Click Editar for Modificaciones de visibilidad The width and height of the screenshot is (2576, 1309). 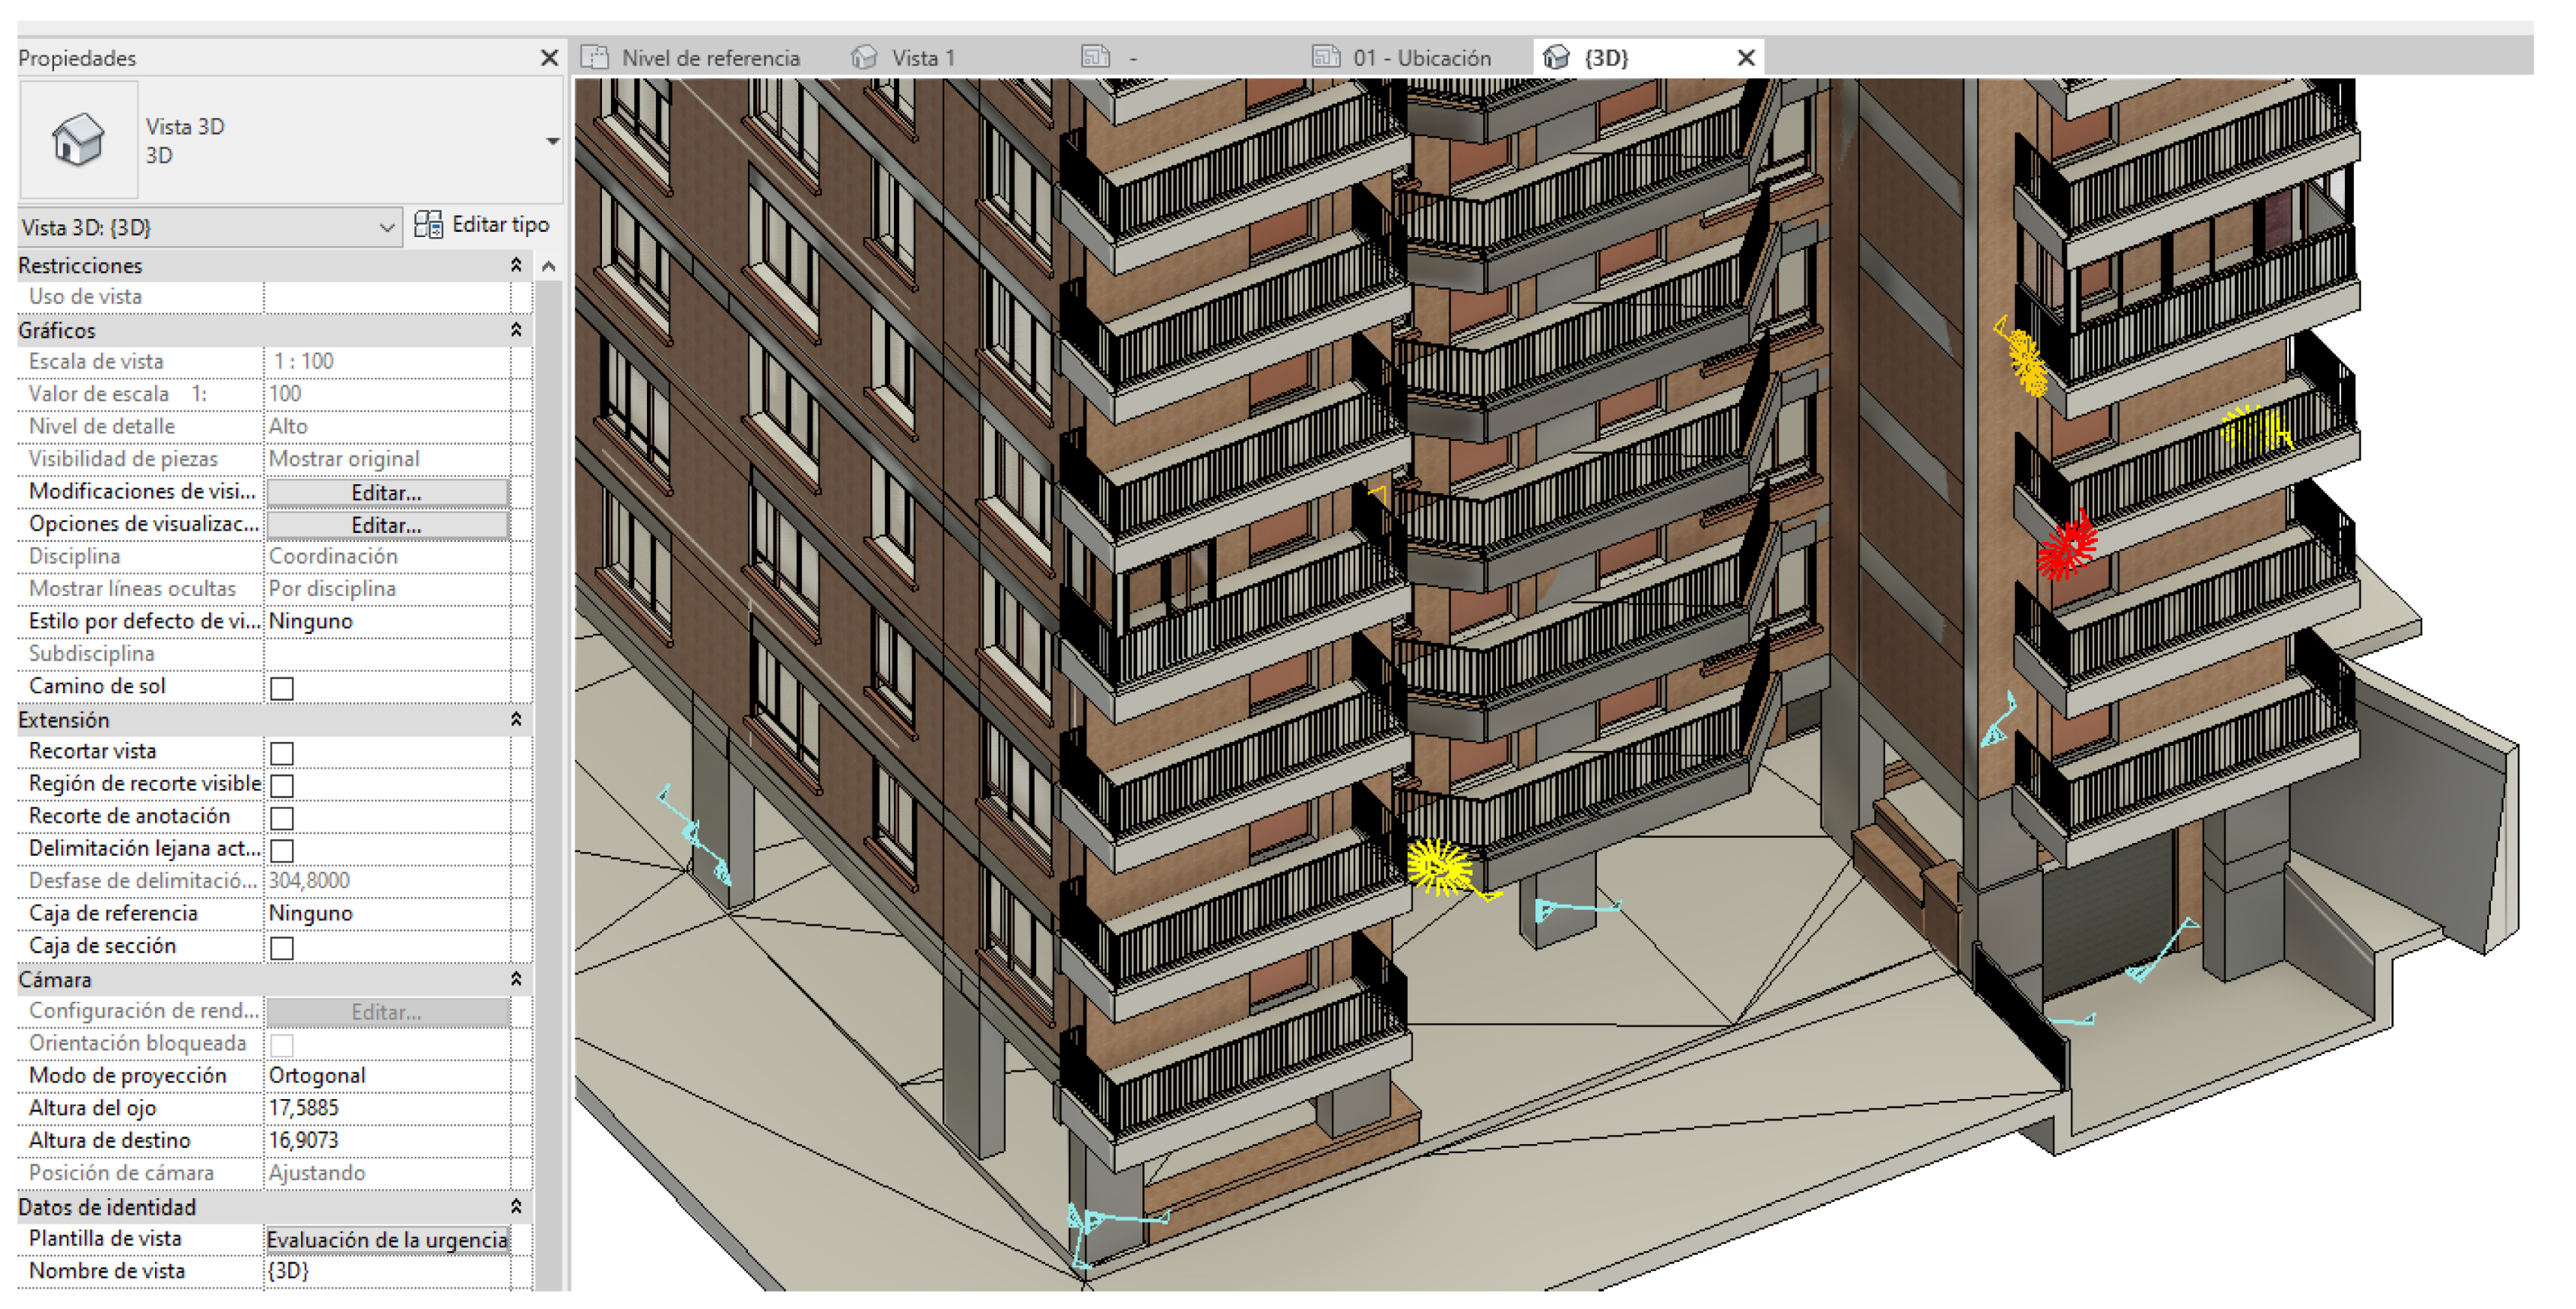click(x=387, y=493)
